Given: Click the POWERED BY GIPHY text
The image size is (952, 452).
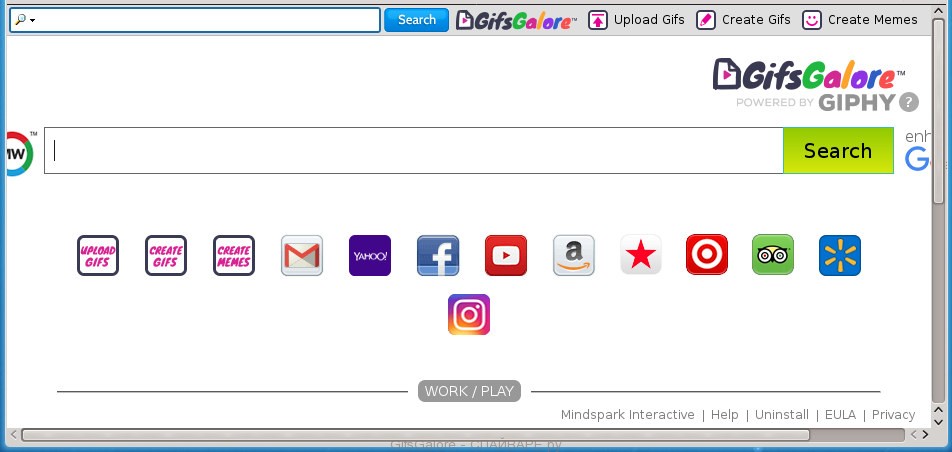Looking at the screenshot, I should pyautogui.click(x=816, y=102).
